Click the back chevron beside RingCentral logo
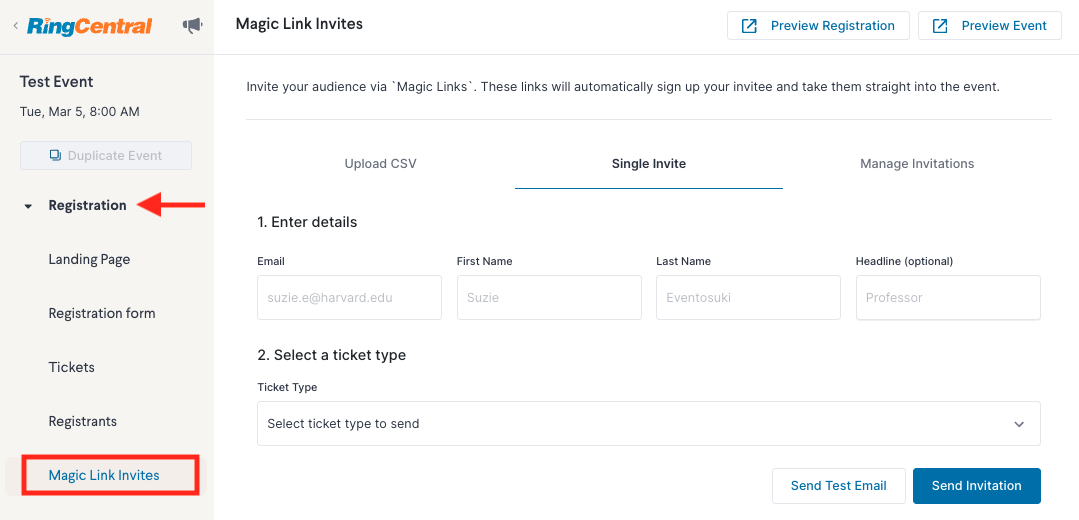 click(16, 26)
